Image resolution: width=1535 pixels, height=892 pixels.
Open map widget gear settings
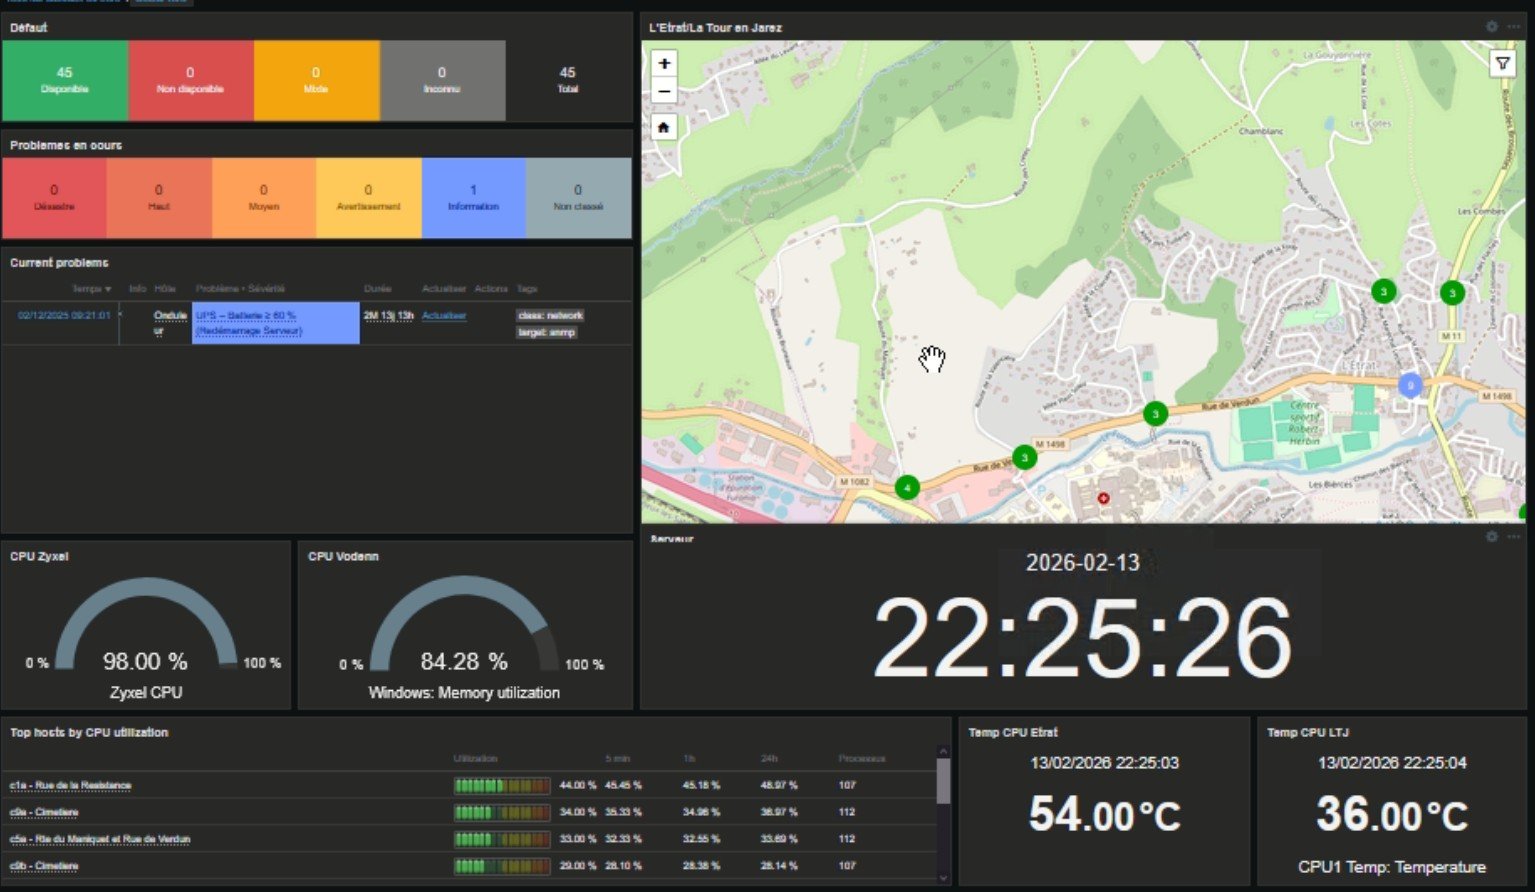(x=1491, y=27)
